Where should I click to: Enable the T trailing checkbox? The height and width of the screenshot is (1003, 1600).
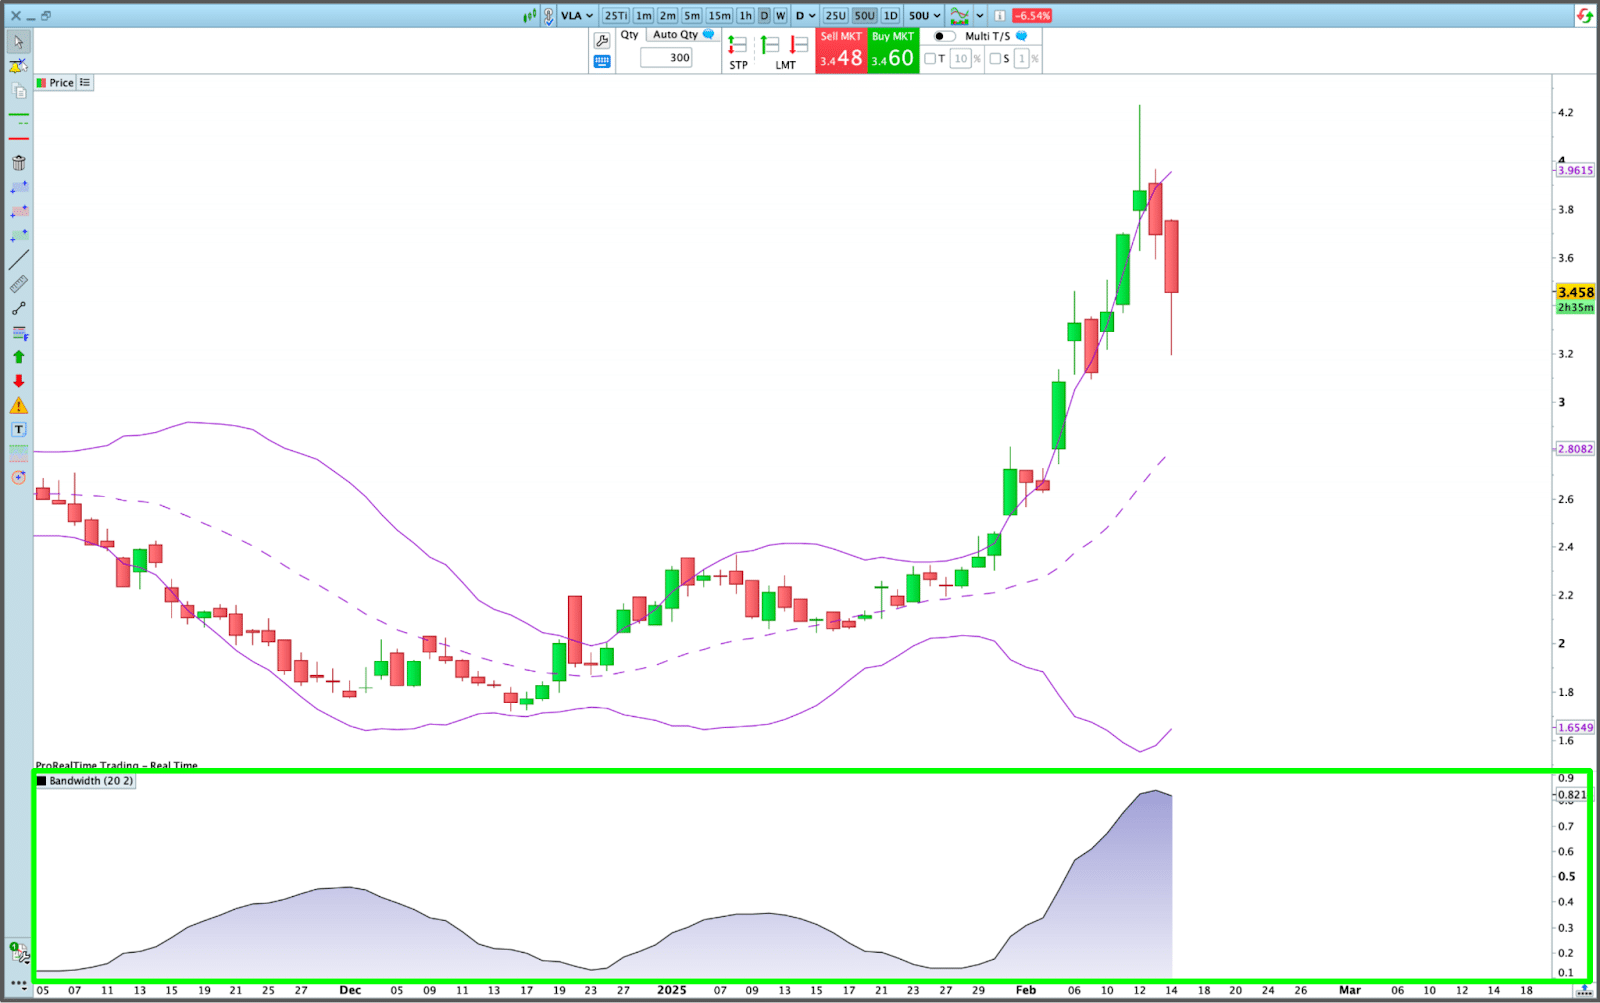932,58
